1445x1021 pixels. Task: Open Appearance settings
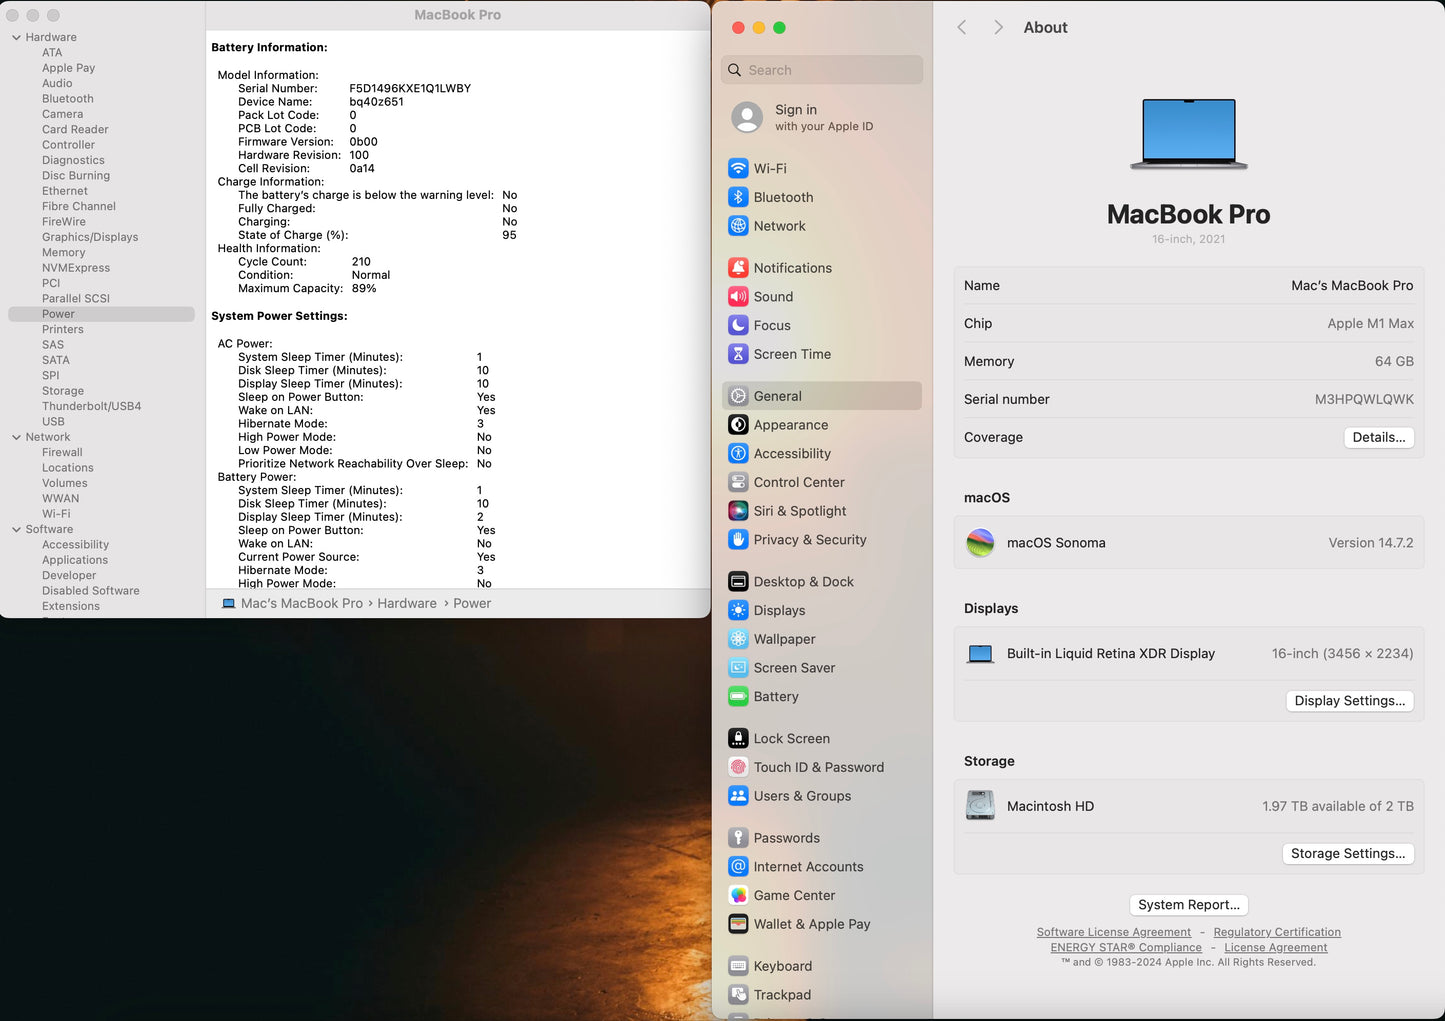pos(791,425)
